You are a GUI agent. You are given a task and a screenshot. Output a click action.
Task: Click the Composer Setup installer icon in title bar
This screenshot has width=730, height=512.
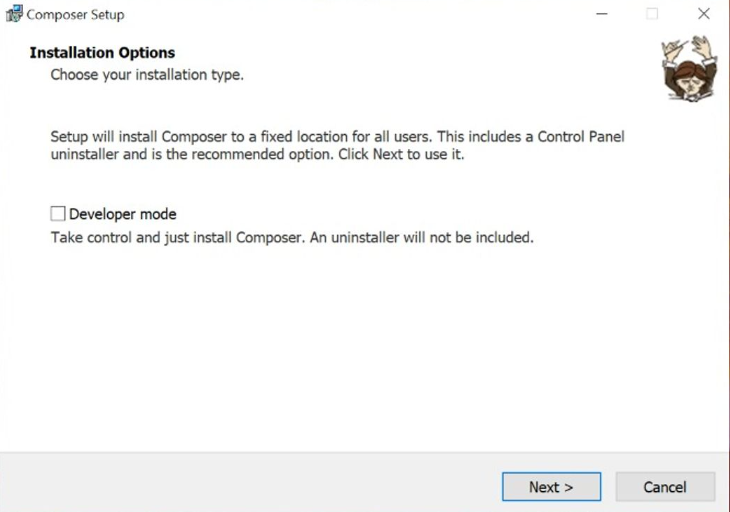(14, 14)
